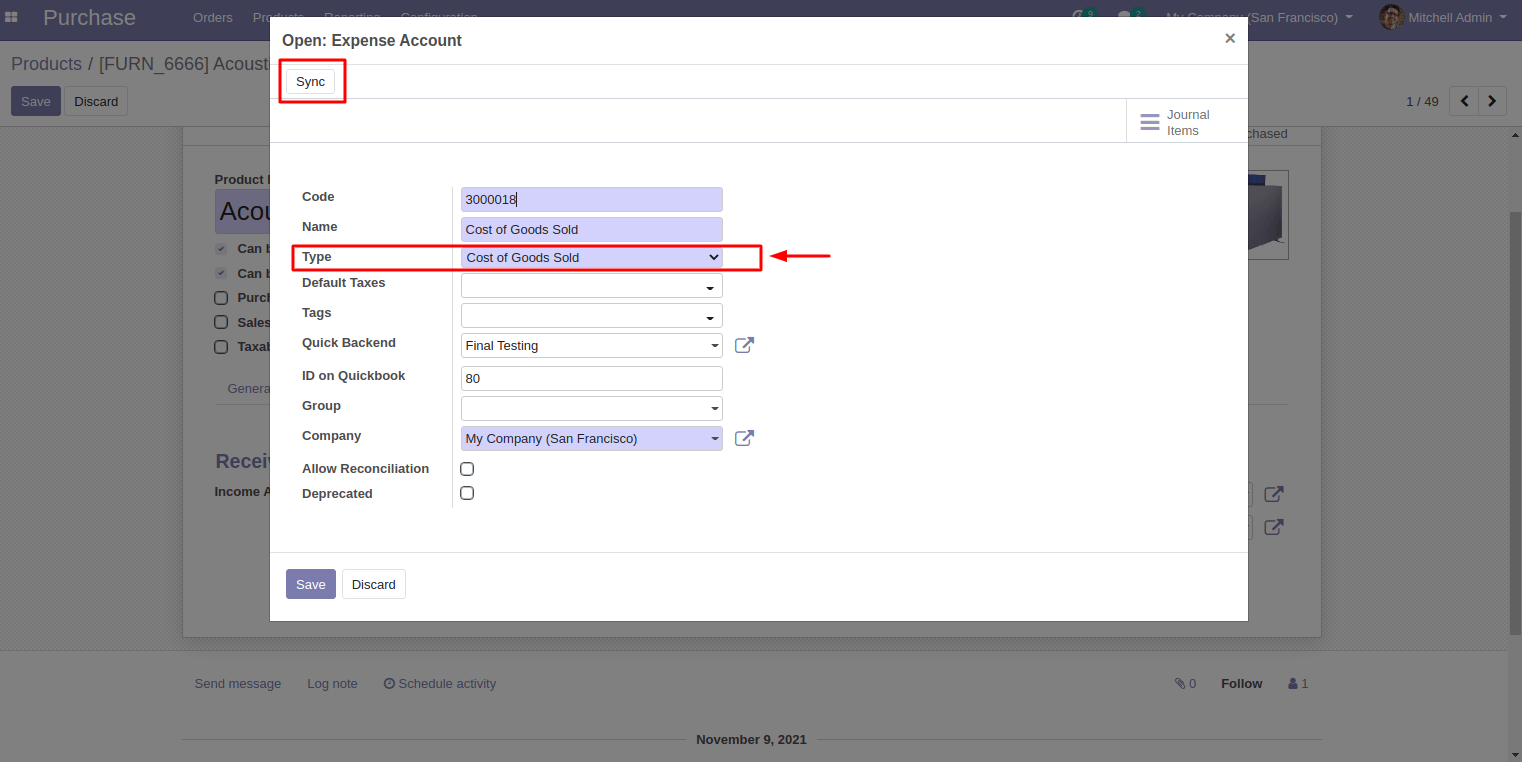Open the messages icon in top bar
Image resolution: width=1522 pixels, height=762 pixels.
click(x=1124, y=13)
